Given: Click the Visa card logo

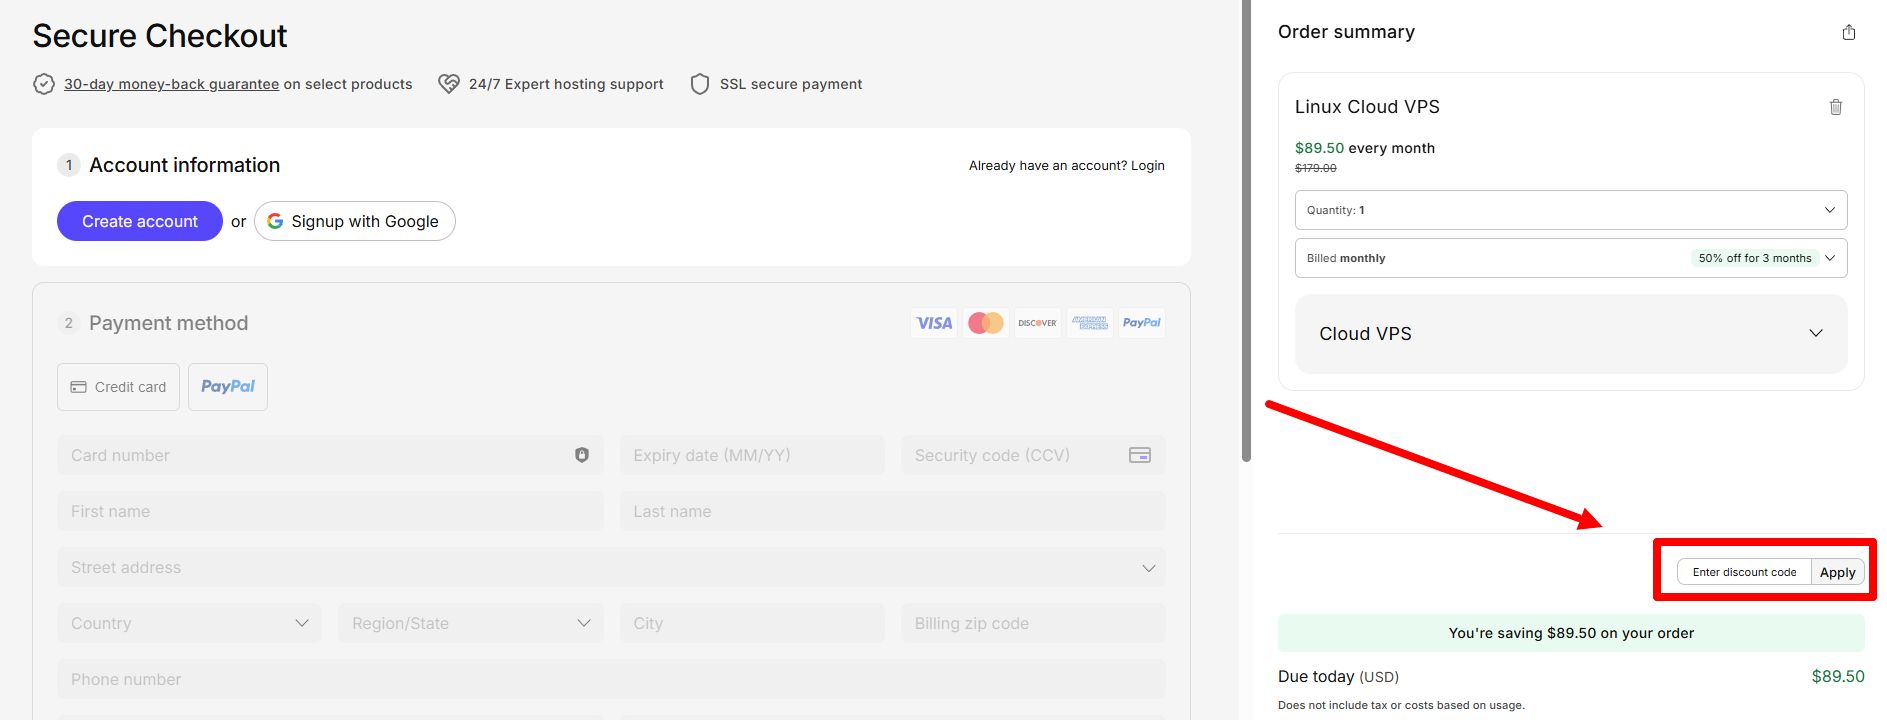Looking at the screenshot, I should coord(934,323).
